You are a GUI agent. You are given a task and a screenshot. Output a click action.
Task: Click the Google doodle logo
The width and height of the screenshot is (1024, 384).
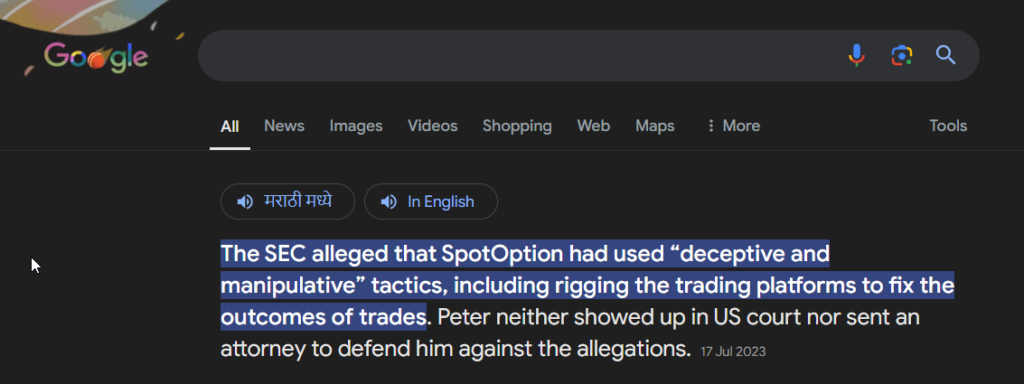click(x=96, y=57)
